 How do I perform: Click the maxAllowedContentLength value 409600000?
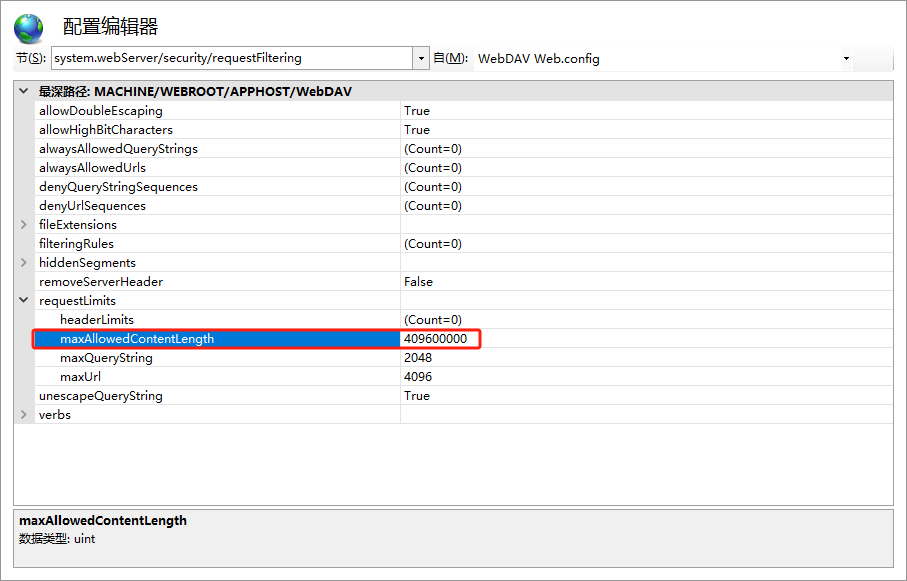pos(435,339)
